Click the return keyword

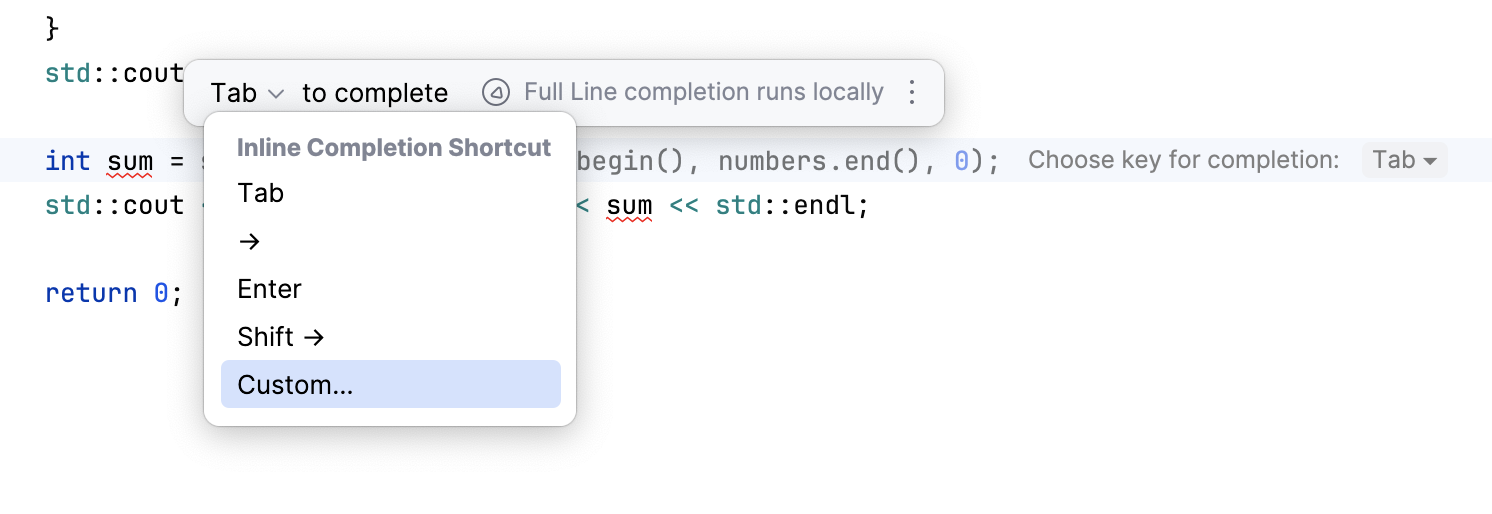[x=91, y=293]
